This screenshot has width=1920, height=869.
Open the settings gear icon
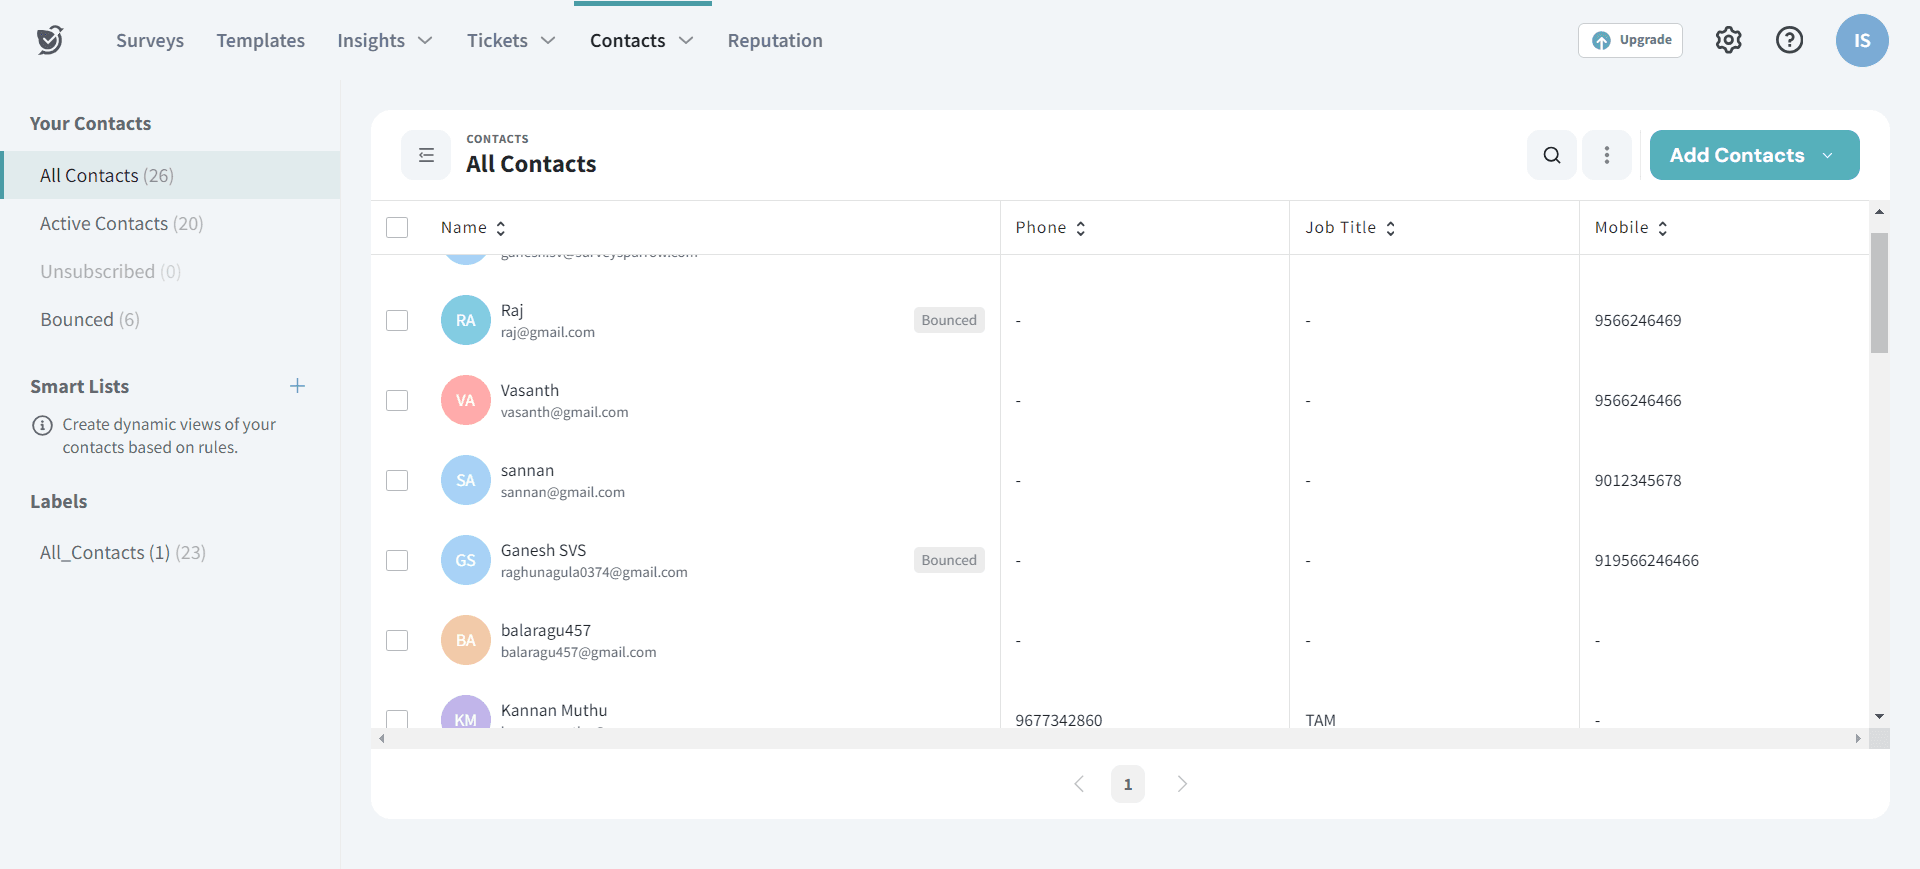[x=1728, y=40]
